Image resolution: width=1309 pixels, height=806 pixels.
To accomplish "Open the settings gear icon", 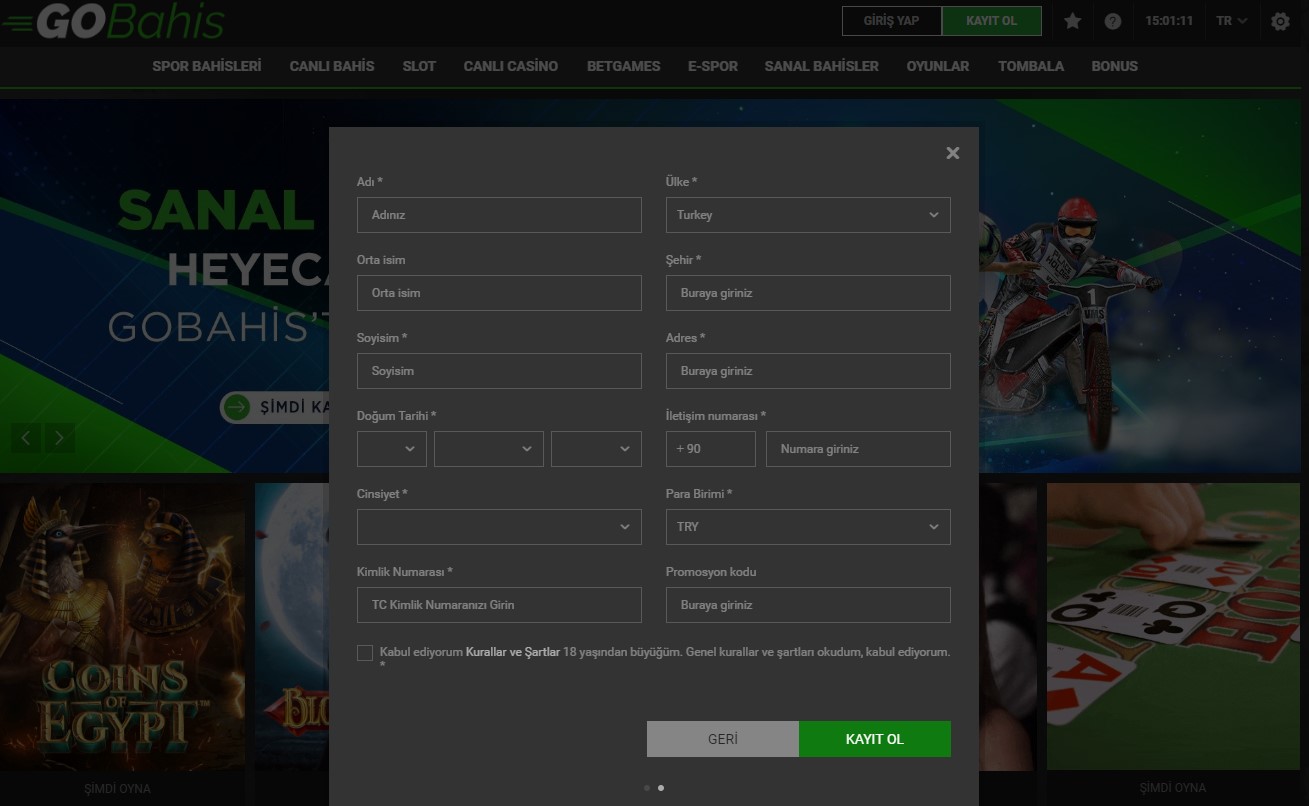I will [1280, 21].
